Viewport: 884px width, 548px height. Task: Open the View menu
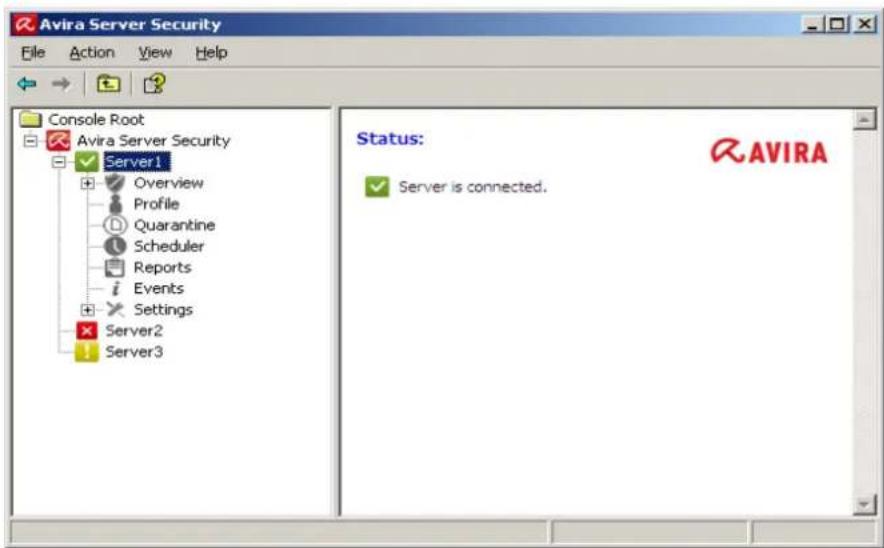[155, 52]
